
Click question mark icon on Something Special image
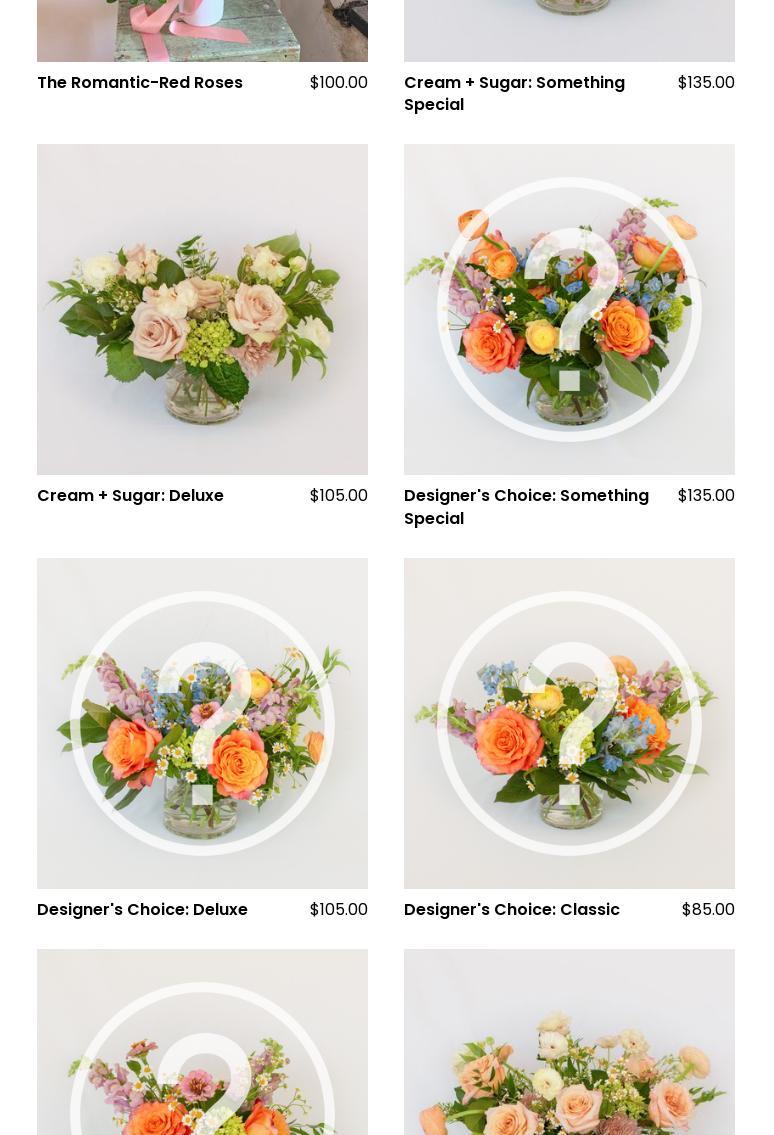[x=569, y=309]
